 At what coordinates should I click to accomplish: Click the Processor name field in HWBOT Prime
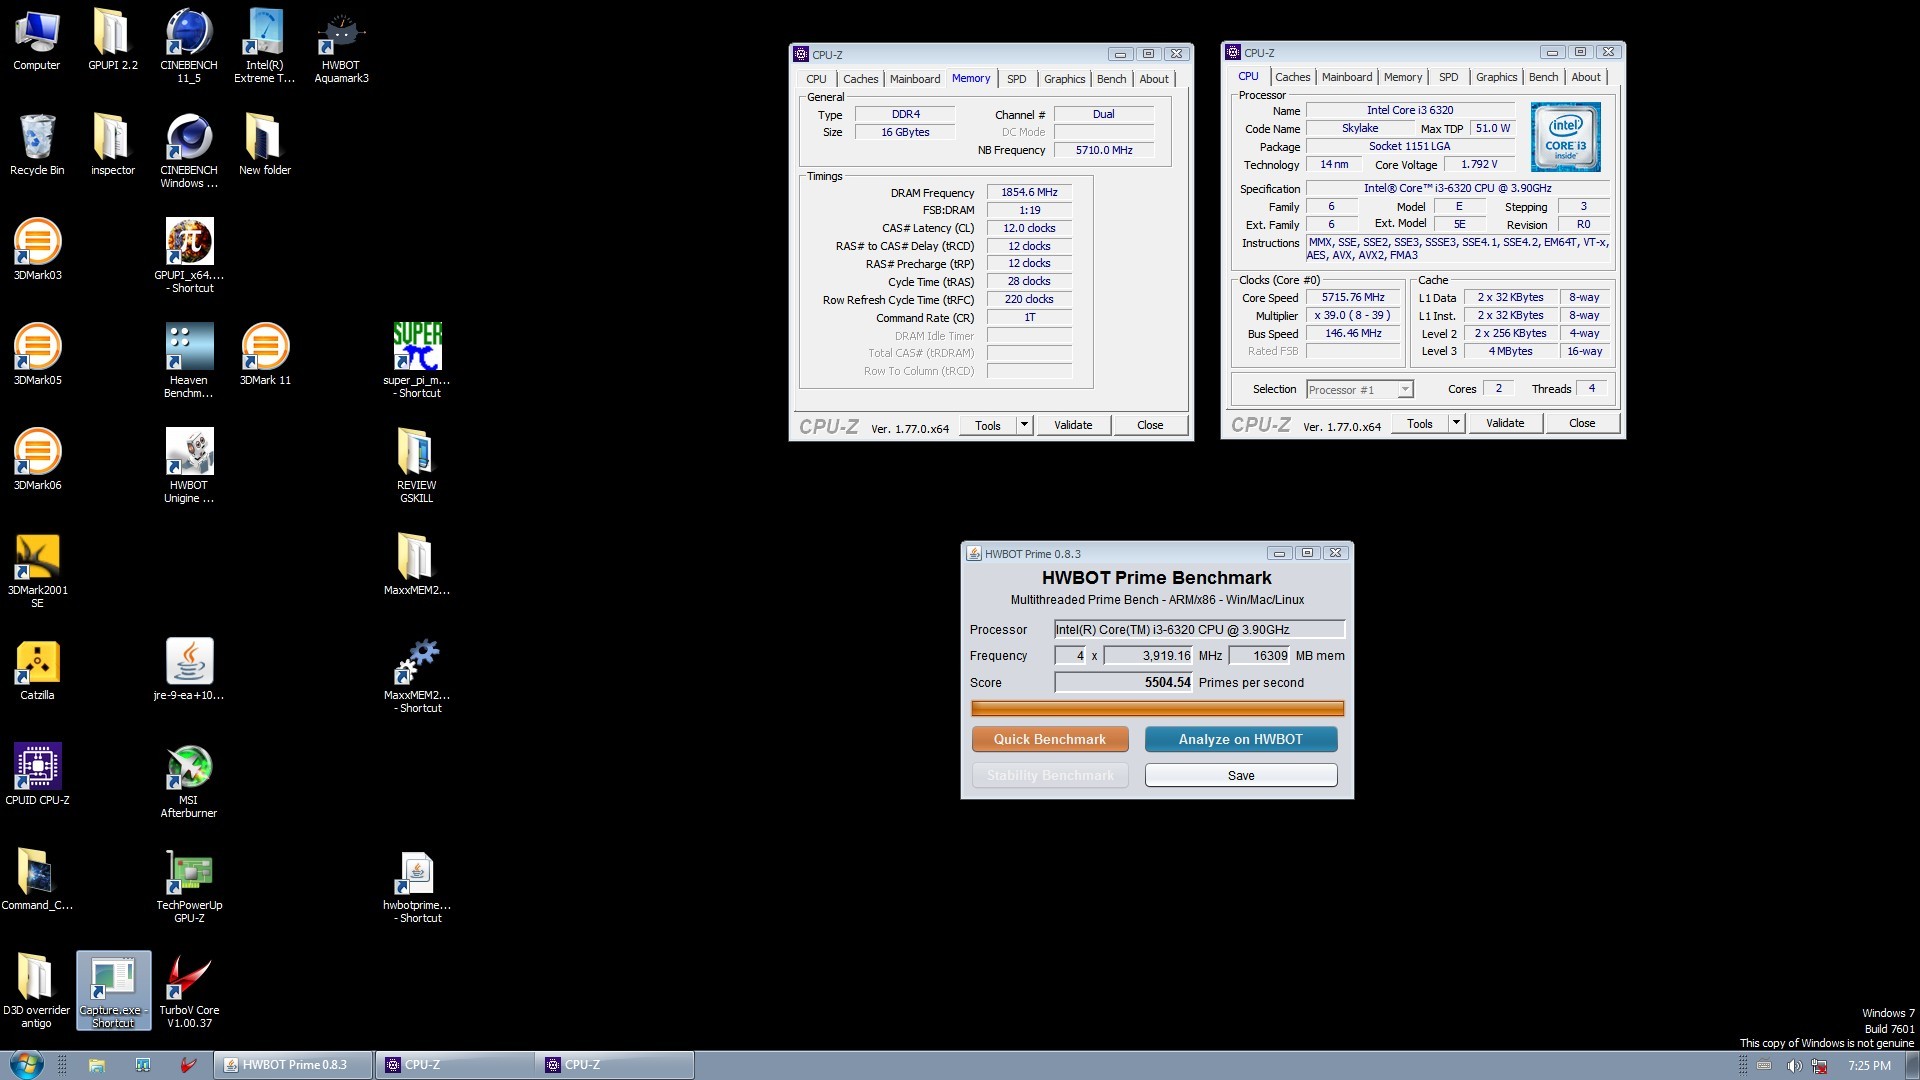click(1199, 629)
